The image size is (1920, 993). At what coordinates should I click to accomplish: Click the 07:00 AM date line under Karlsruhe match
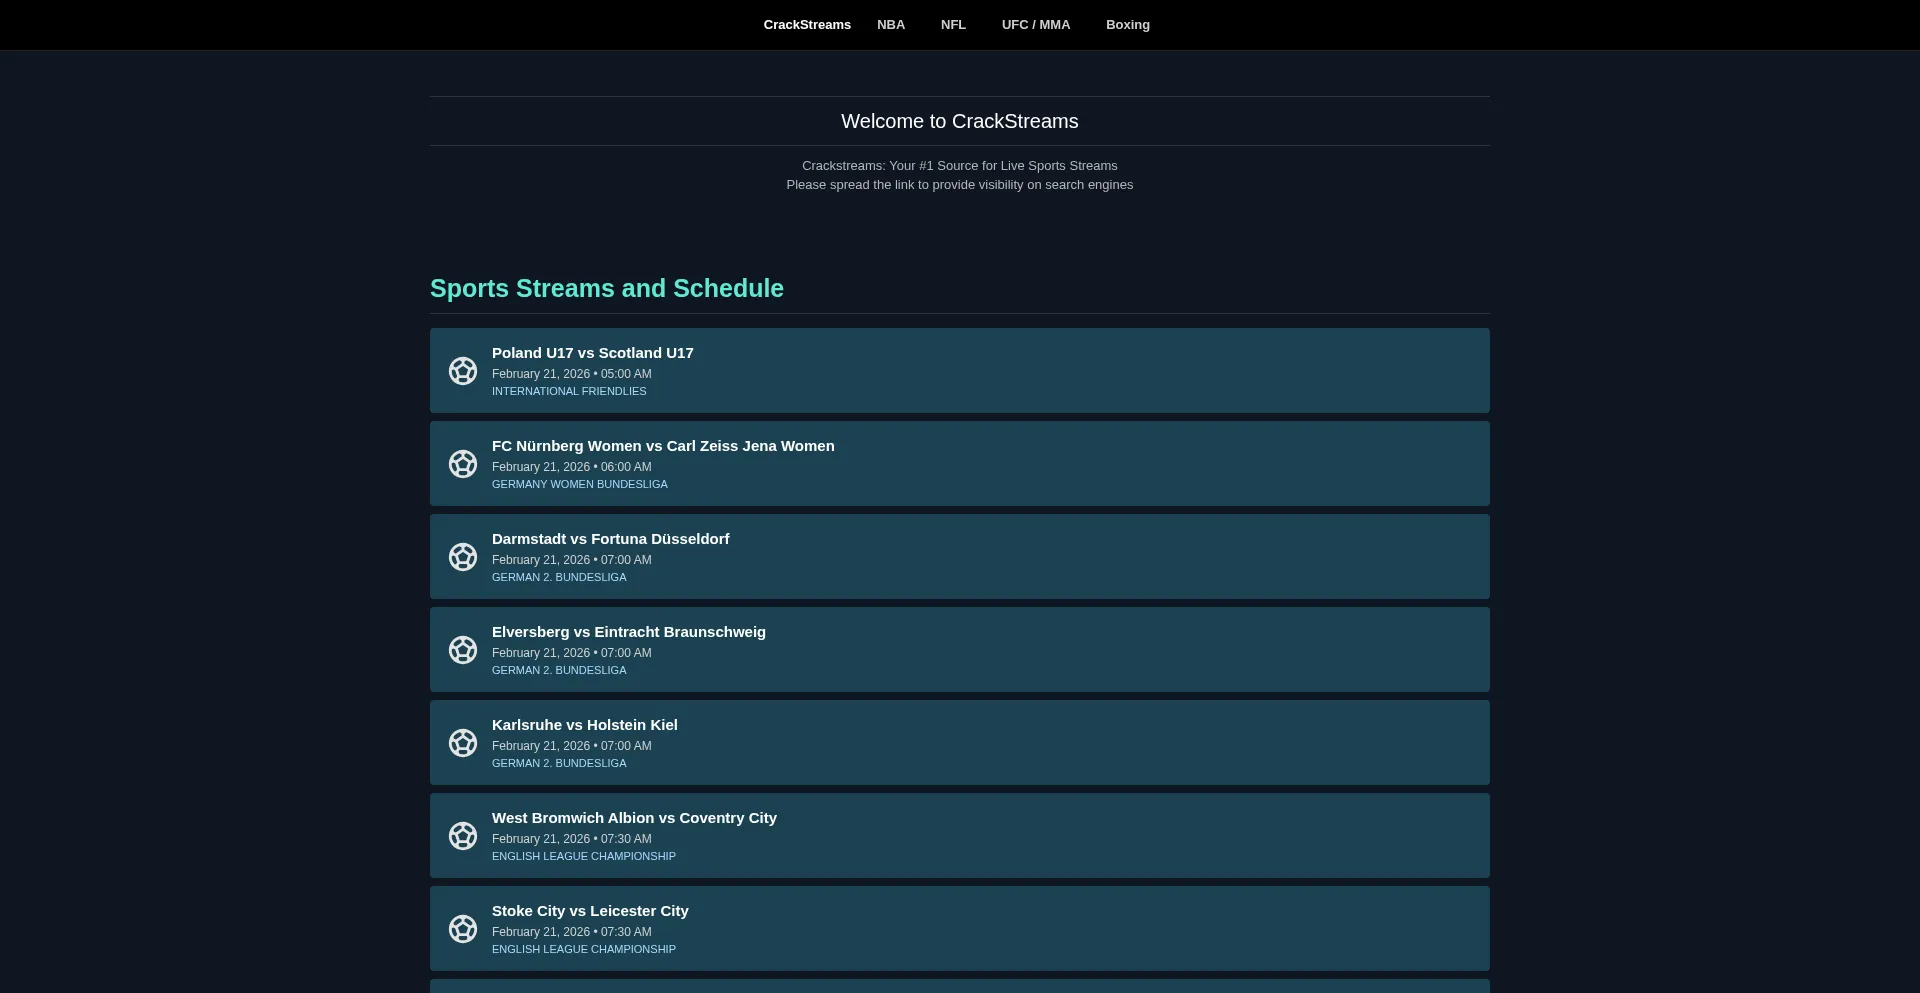[572, 746]
